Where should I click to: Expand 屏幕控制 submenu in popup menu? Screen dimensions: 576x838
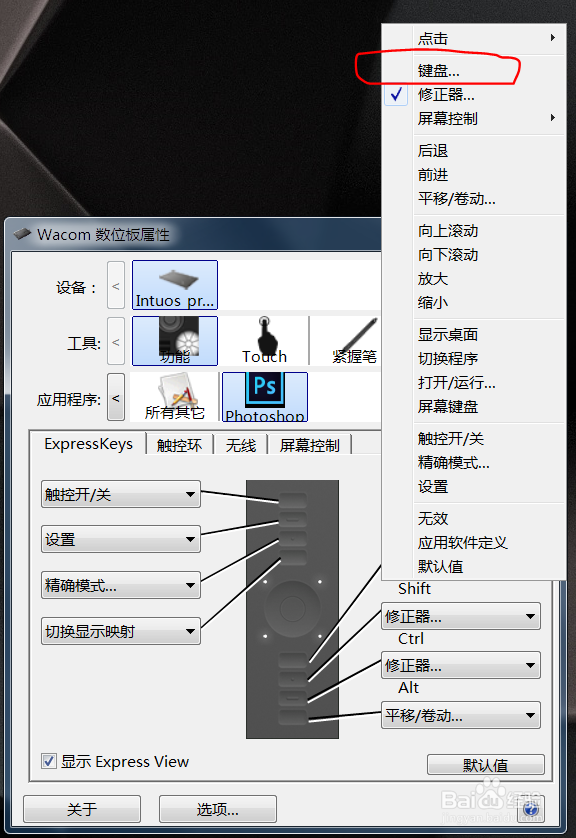click(474, 118)
